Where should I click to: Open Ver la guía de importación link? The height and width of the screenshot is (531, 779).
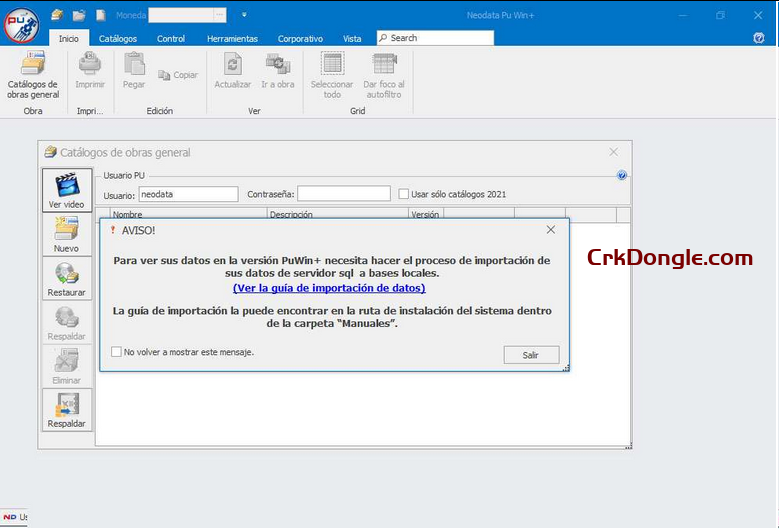click(x=329, y=288)
